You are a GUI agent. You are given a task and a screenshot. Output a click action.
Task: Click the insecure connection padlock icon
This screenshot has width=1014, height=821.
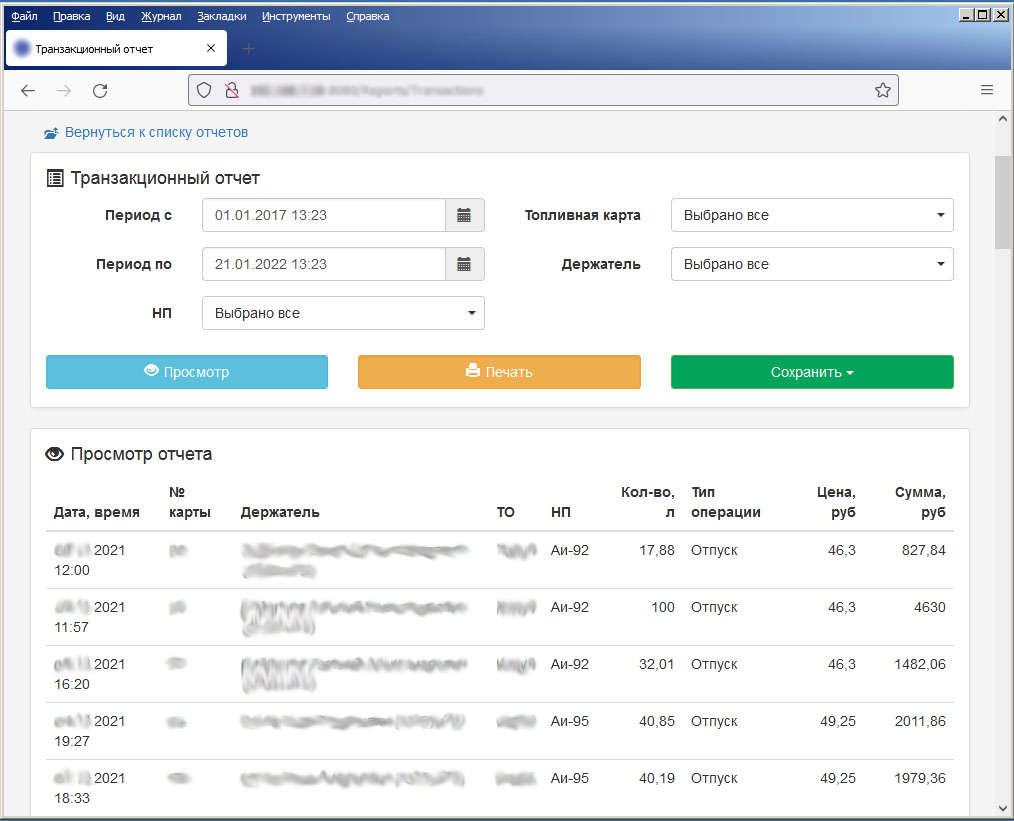pyautogui.click(x=232, y=91)
